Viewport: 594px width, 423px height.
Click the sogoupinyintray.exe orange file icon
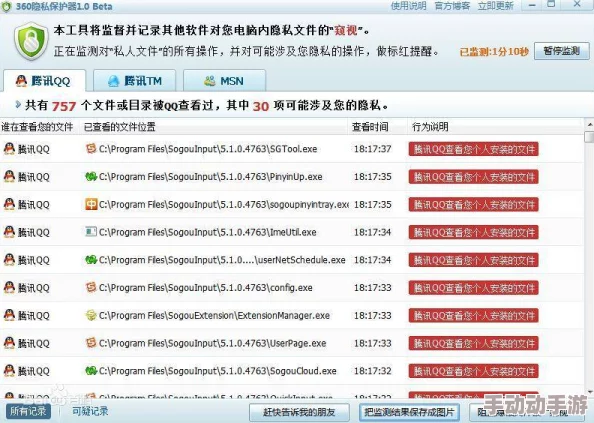tap(91, 204)
